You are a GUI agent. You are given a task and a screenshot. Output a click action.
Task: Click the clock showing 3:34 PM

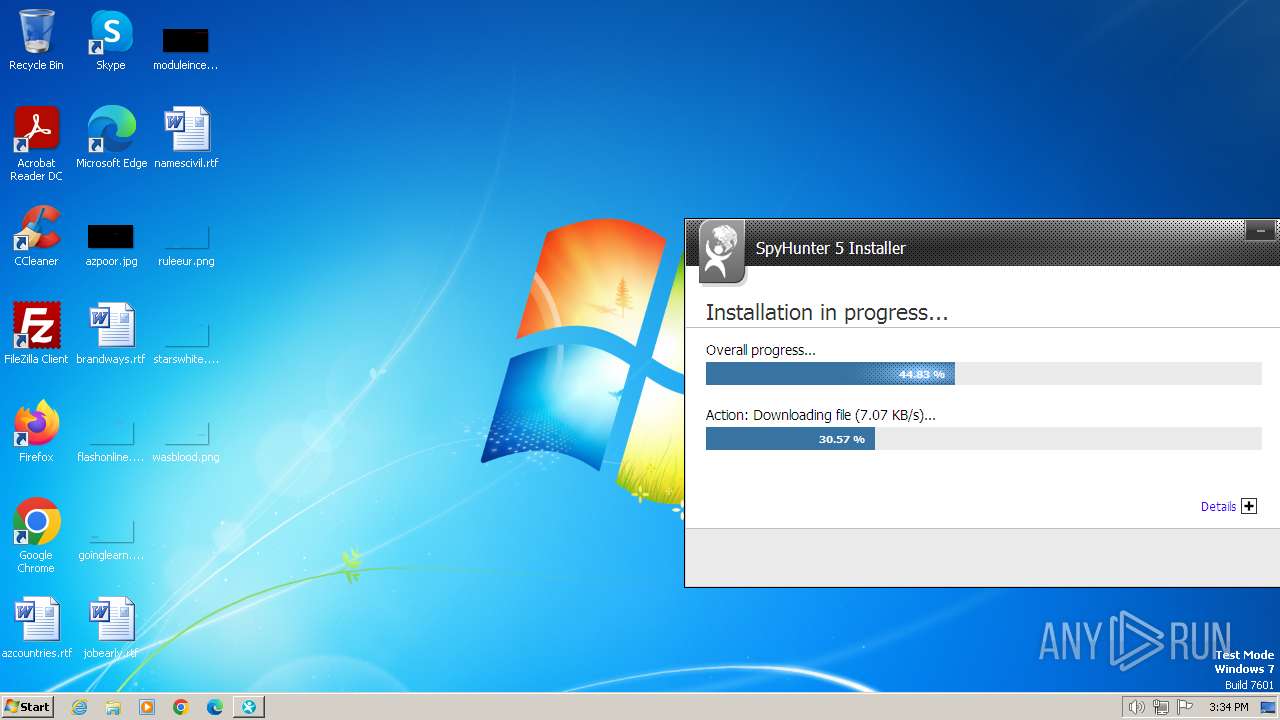pyautogui.click(x=1228, y=707)
